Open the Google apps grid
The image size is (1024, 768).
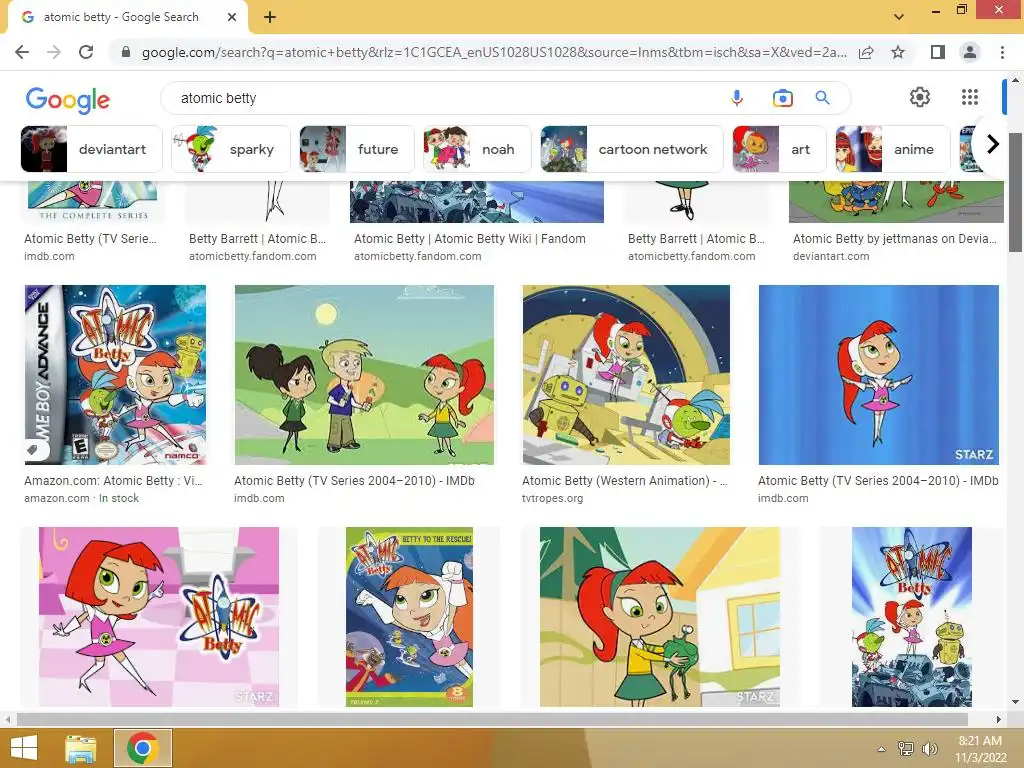coord(970,97)
